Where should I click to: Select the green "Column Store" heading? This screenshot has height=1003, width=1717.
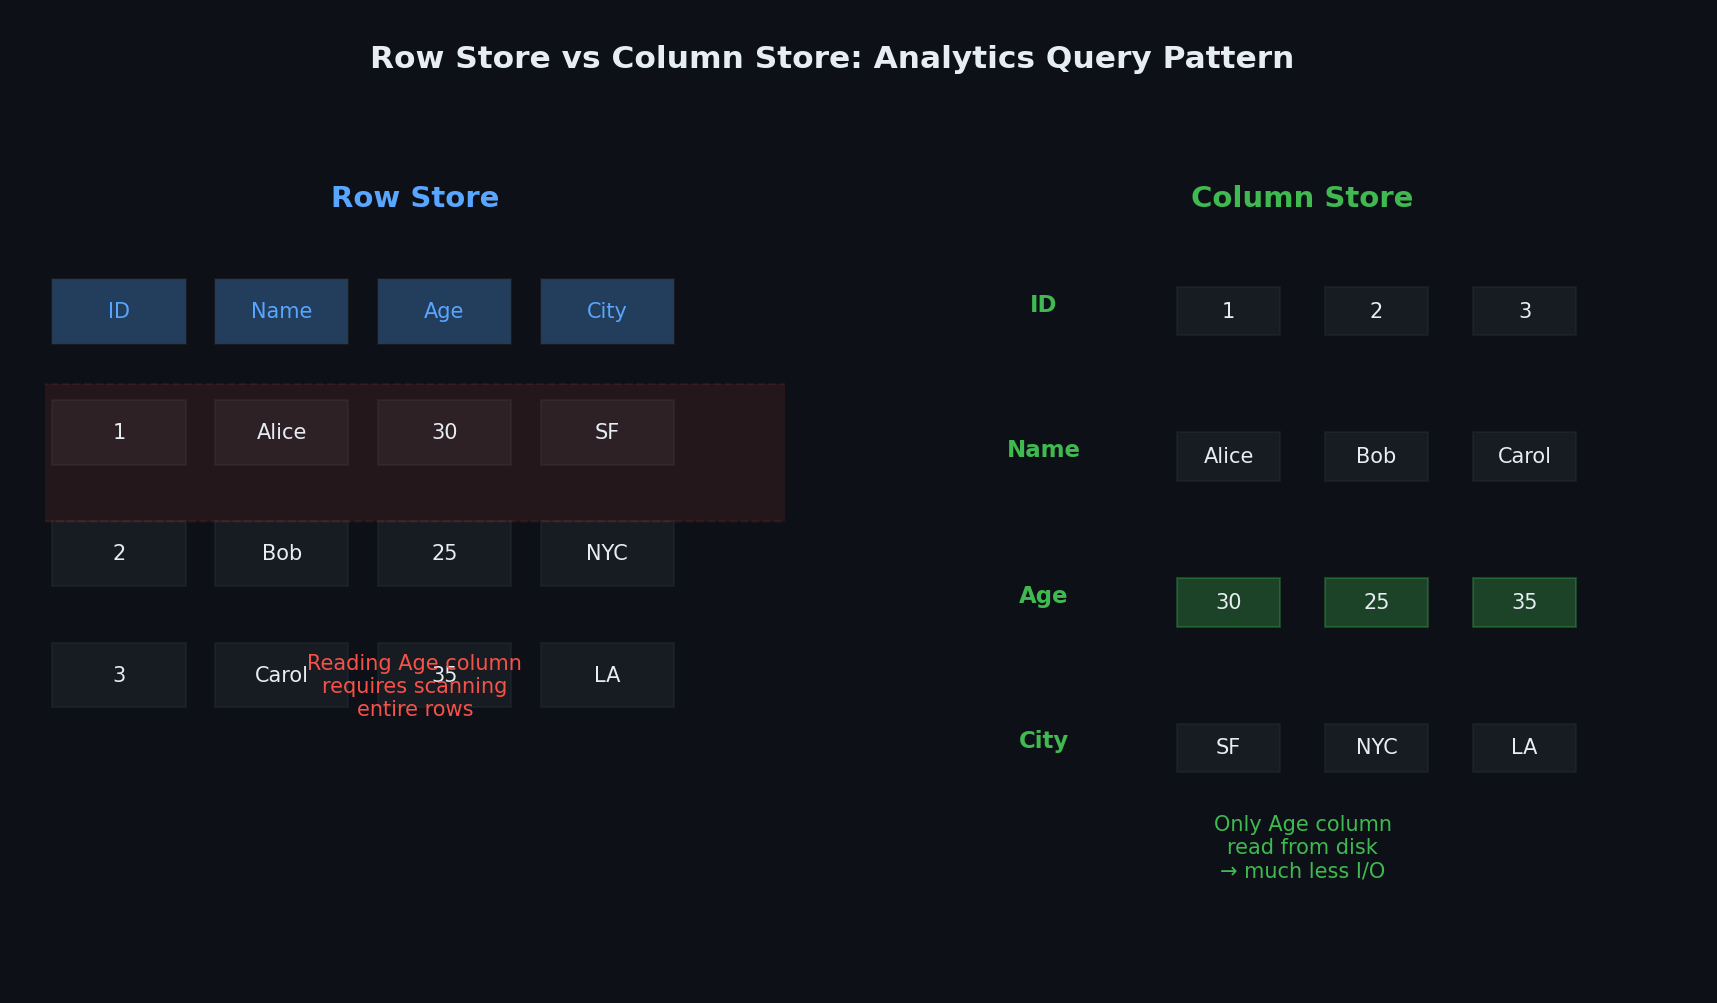[x=1302, y=198]
